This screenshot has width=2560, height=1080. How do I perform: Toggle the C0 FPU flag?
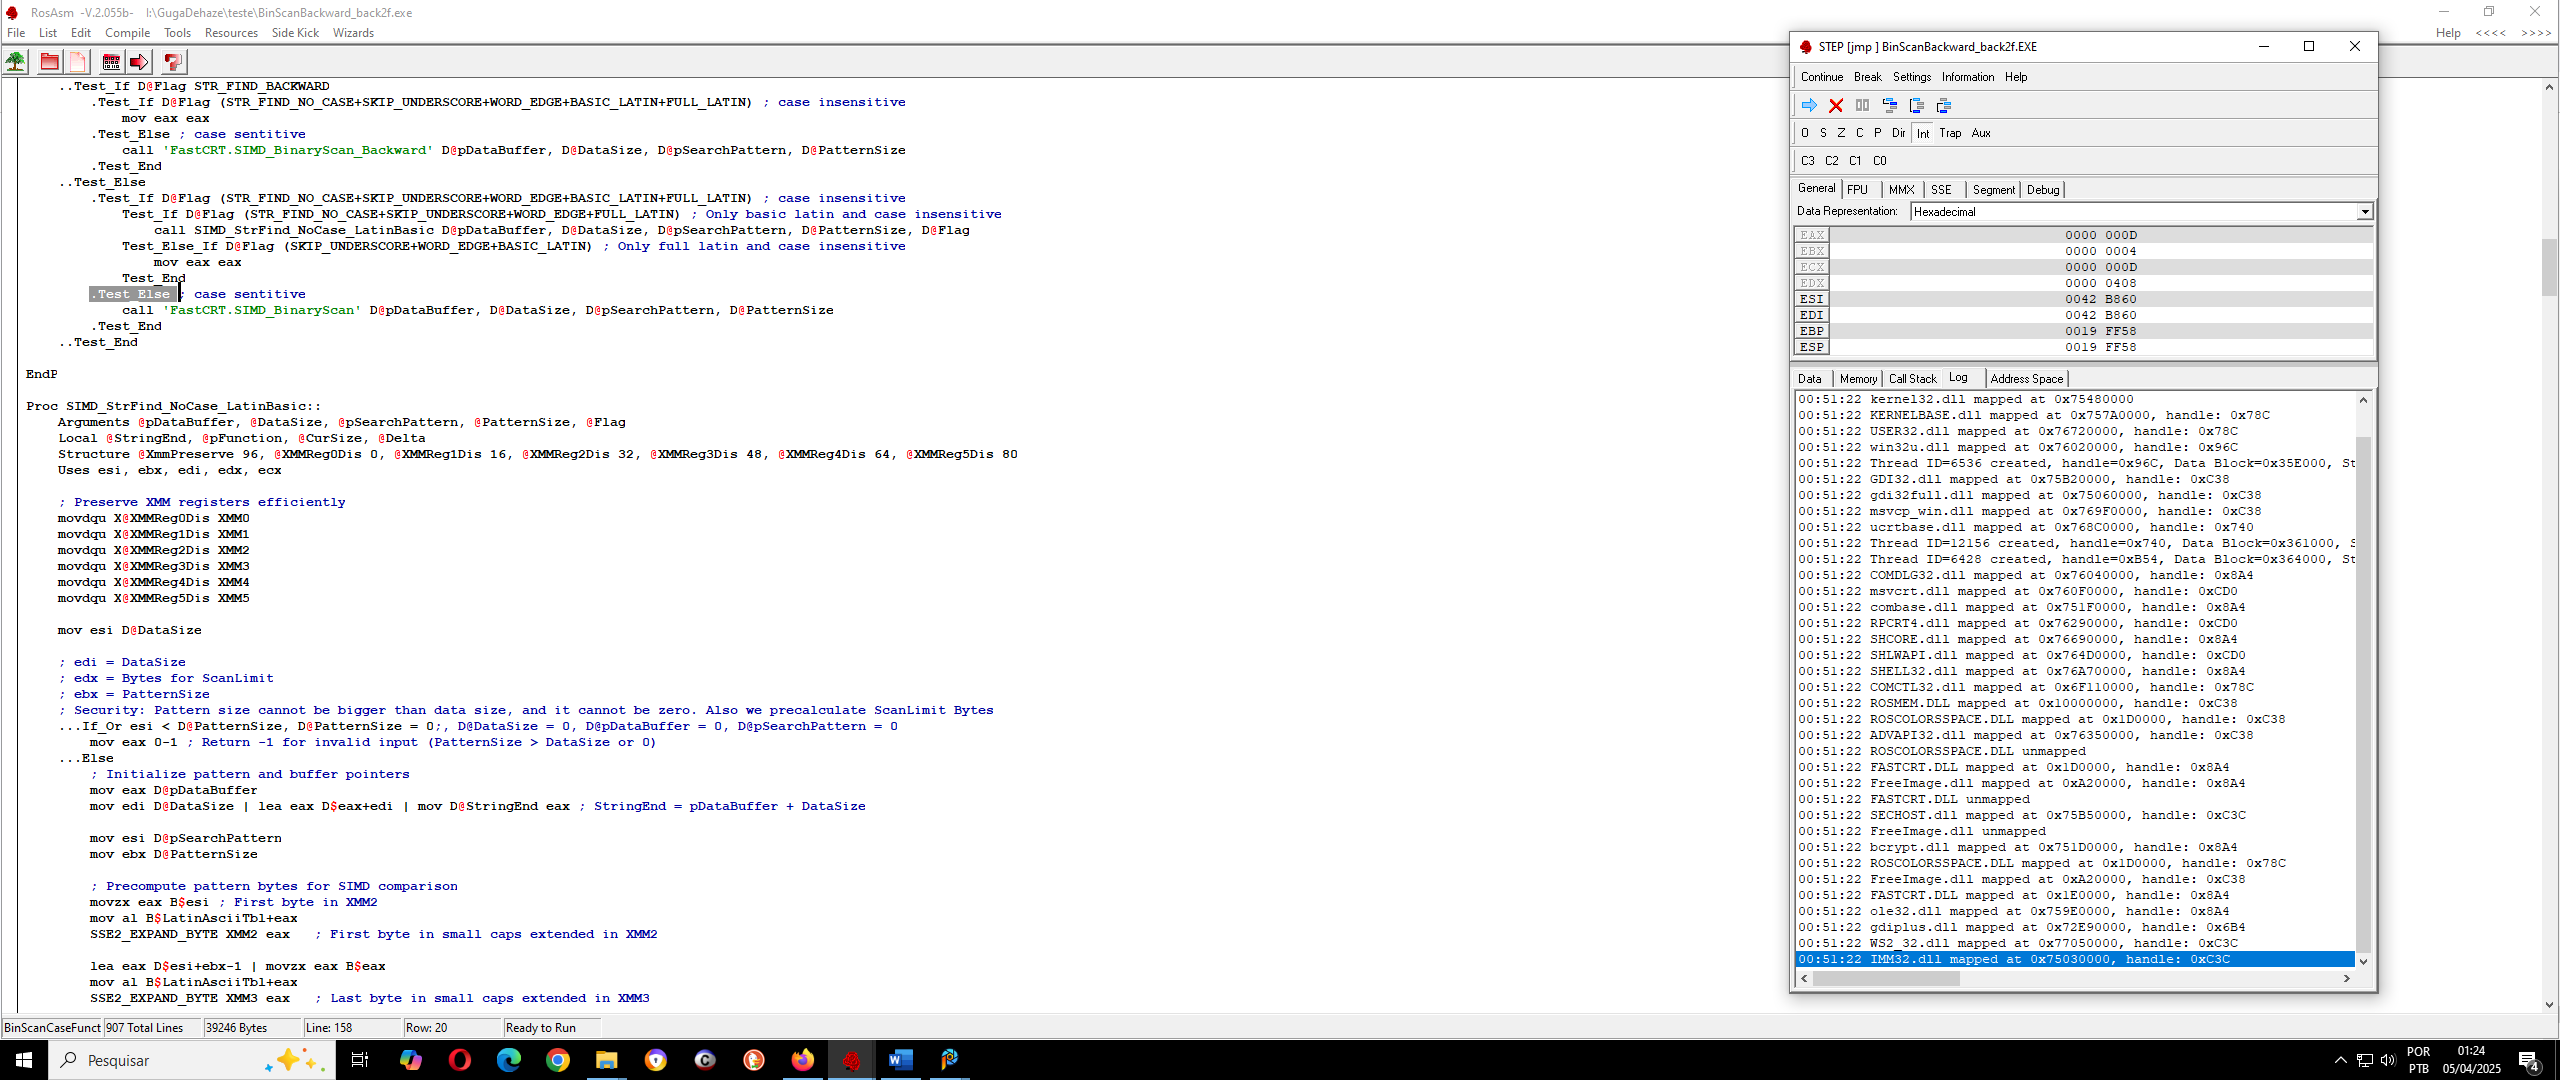[1880, 161]
